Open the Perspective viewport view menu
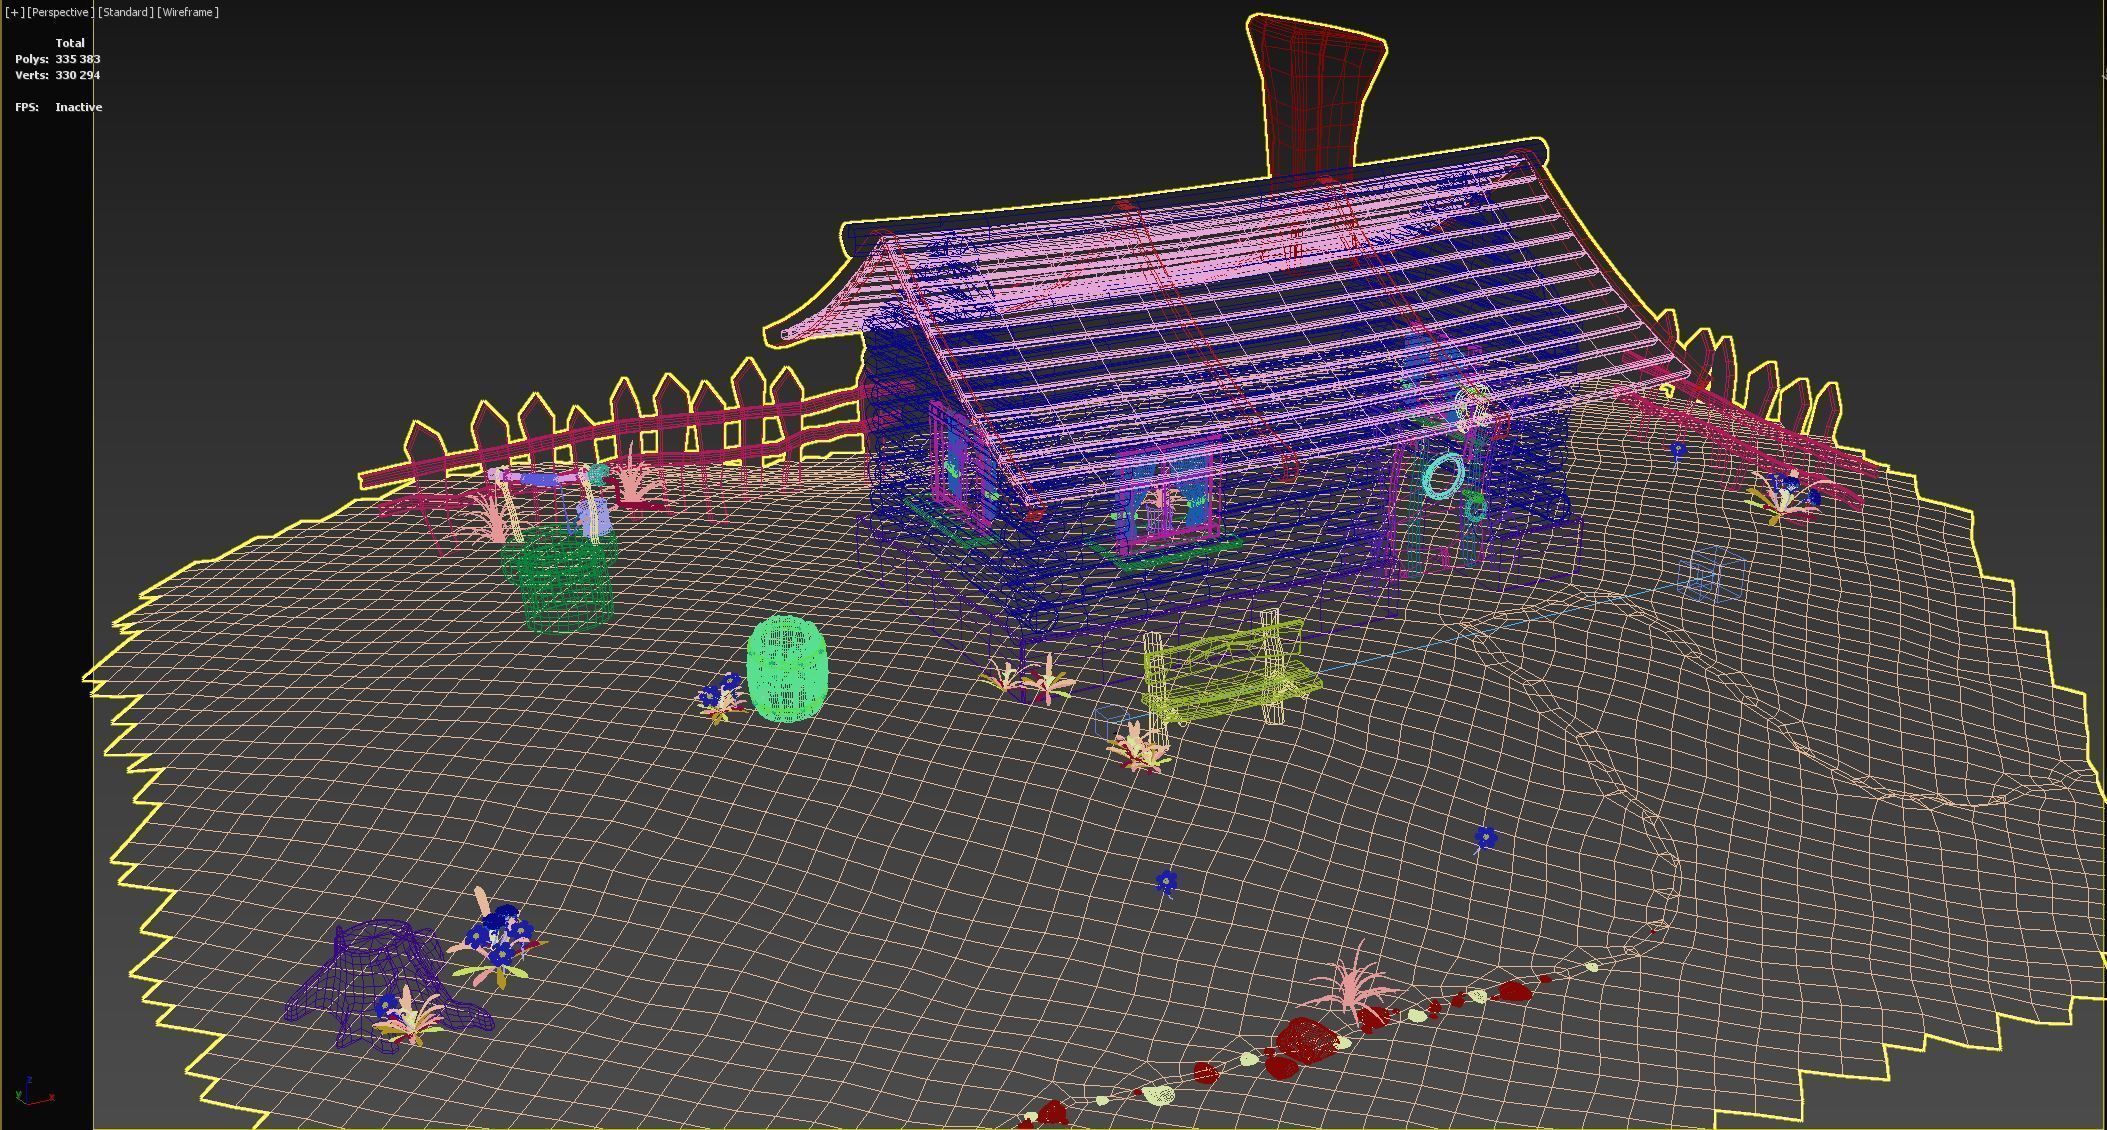 [60, 12]
